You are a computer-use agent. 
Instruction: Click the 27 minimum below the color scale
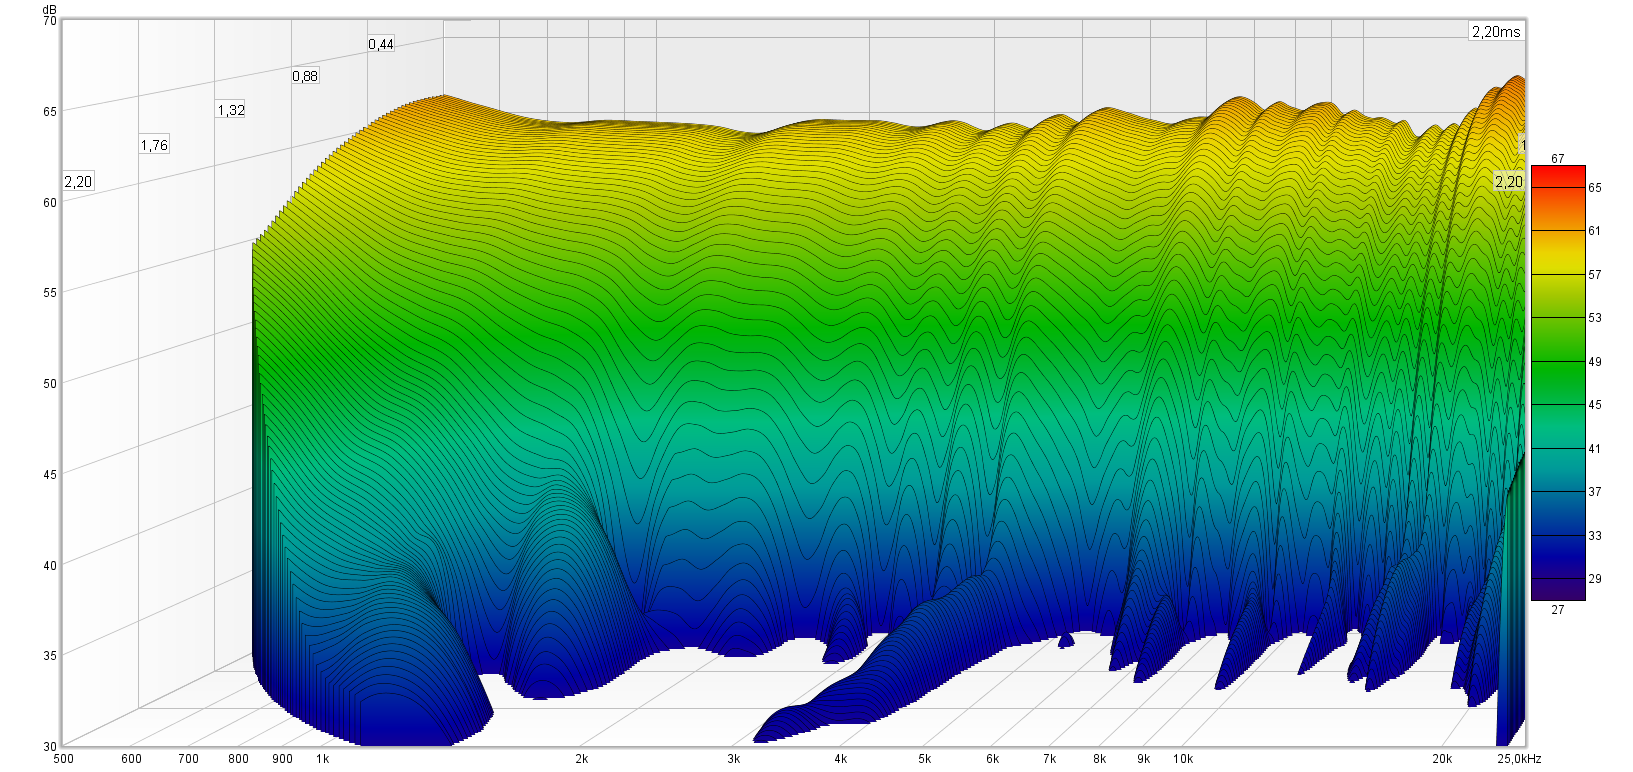point(1558,610)
